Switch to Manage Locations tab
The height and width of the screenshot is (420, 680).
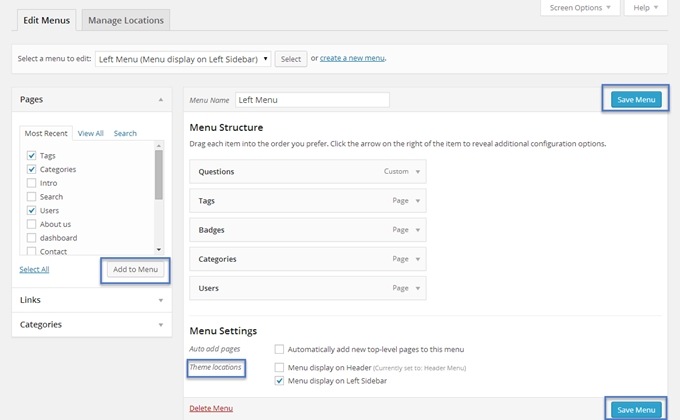[x=125, y=20]
